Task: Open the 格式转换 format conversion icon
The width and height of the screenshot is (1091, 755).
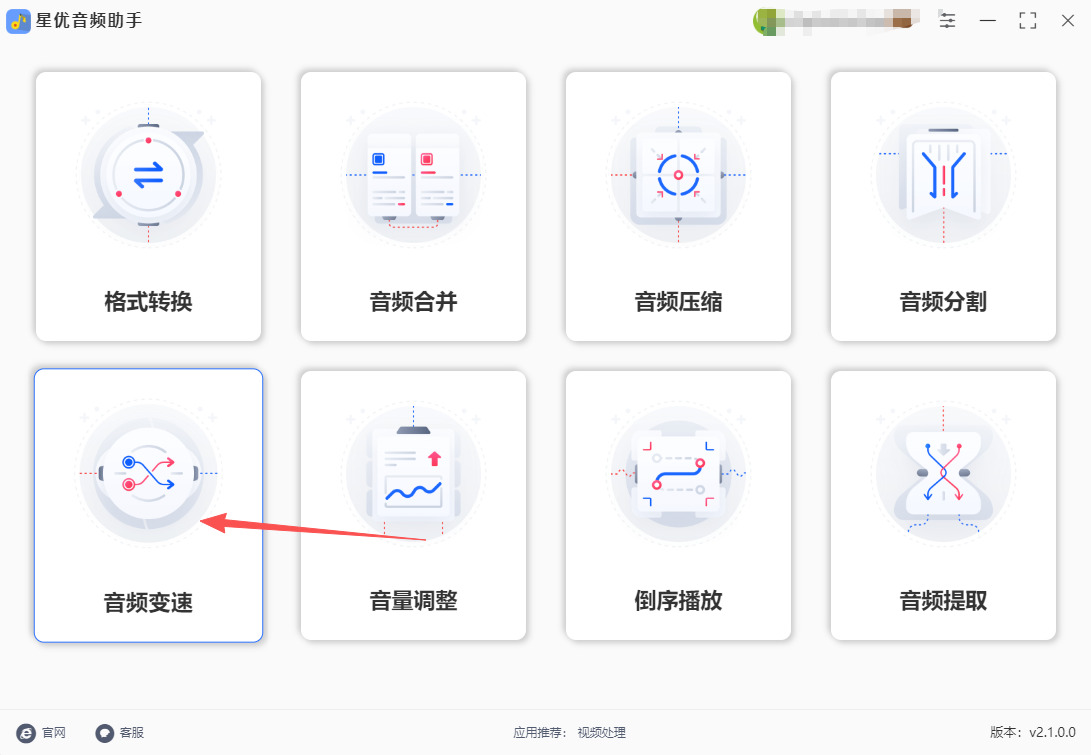Action: pyautogui.click(x=148, y=174)
